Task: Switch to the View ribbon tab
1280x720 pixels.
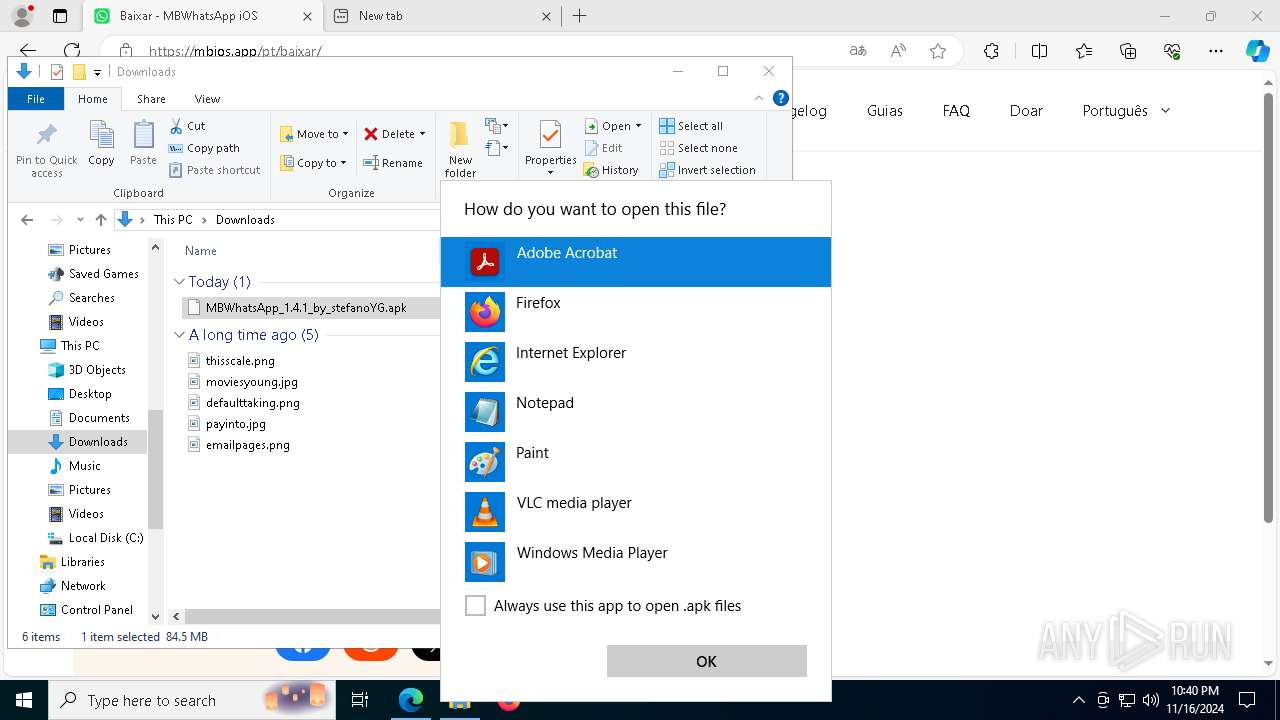Action: click(x=207, y=99)
